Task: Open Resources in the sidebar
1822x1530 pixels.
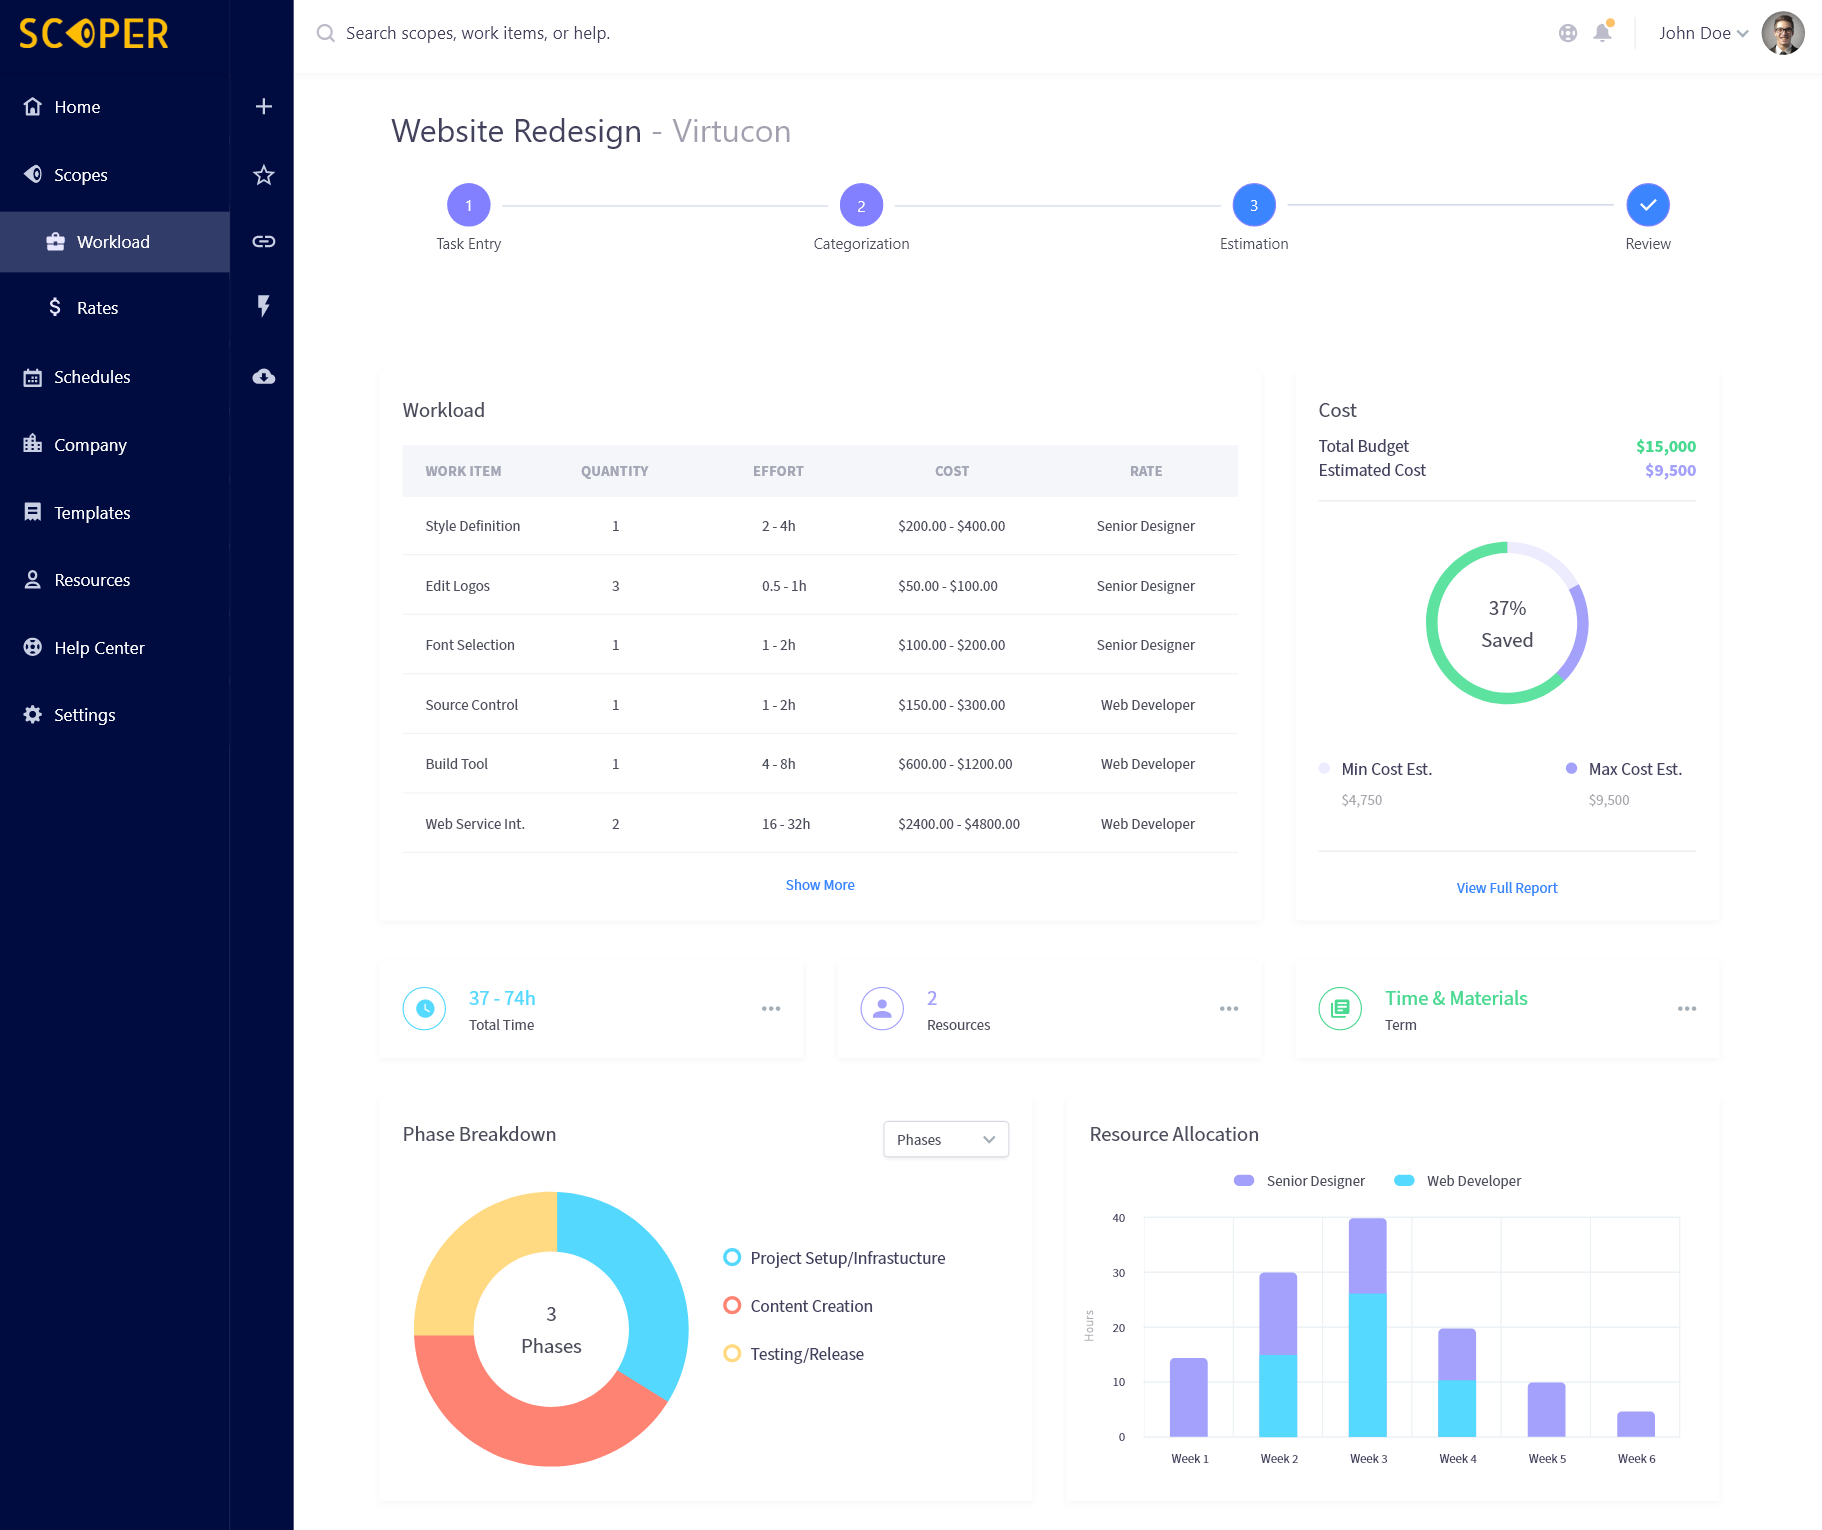Action: click(115, 580)
